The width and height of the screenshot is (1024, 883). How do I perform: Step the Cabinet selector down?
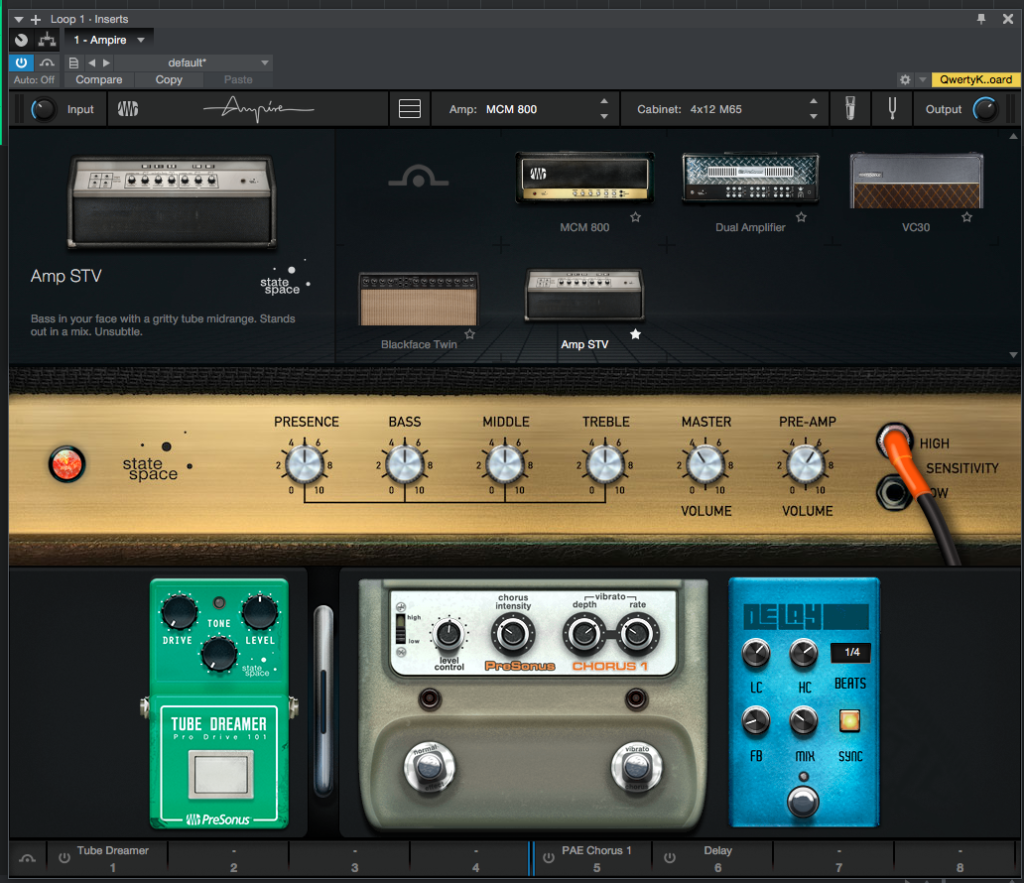click(813, 116)
